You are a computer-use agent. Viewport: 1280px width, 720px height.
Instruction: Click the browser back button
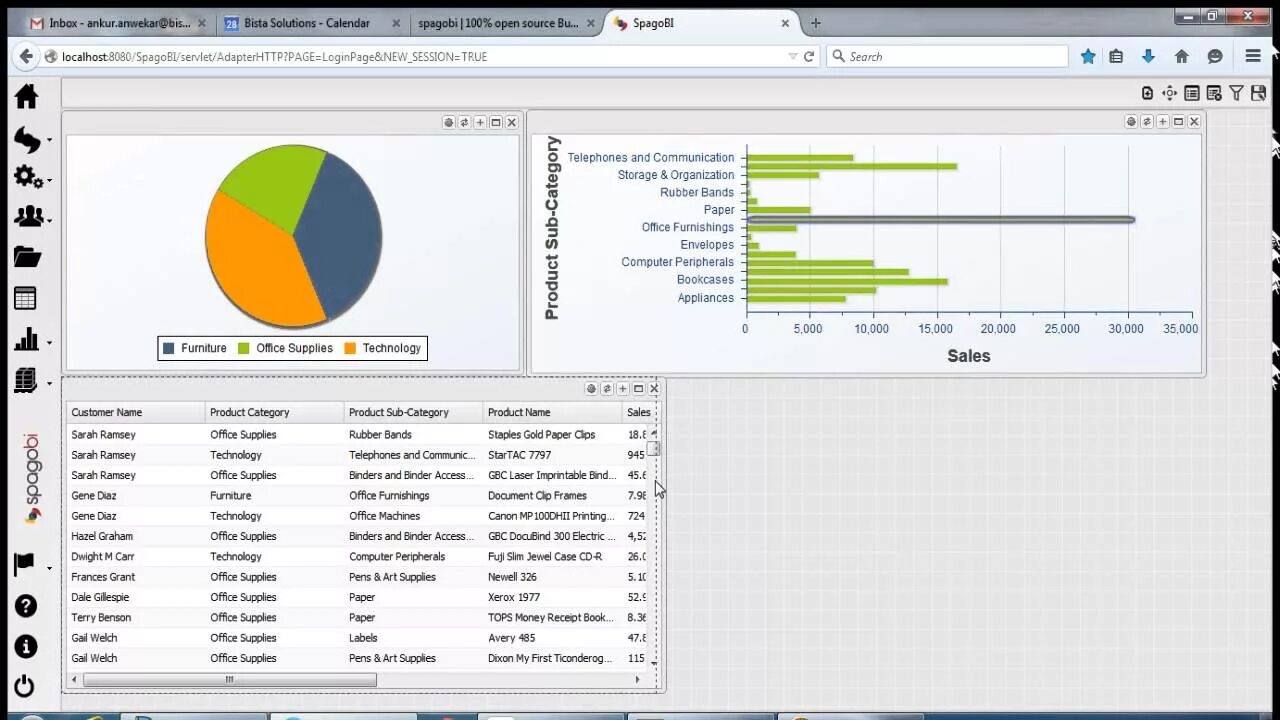pos(26,57)
